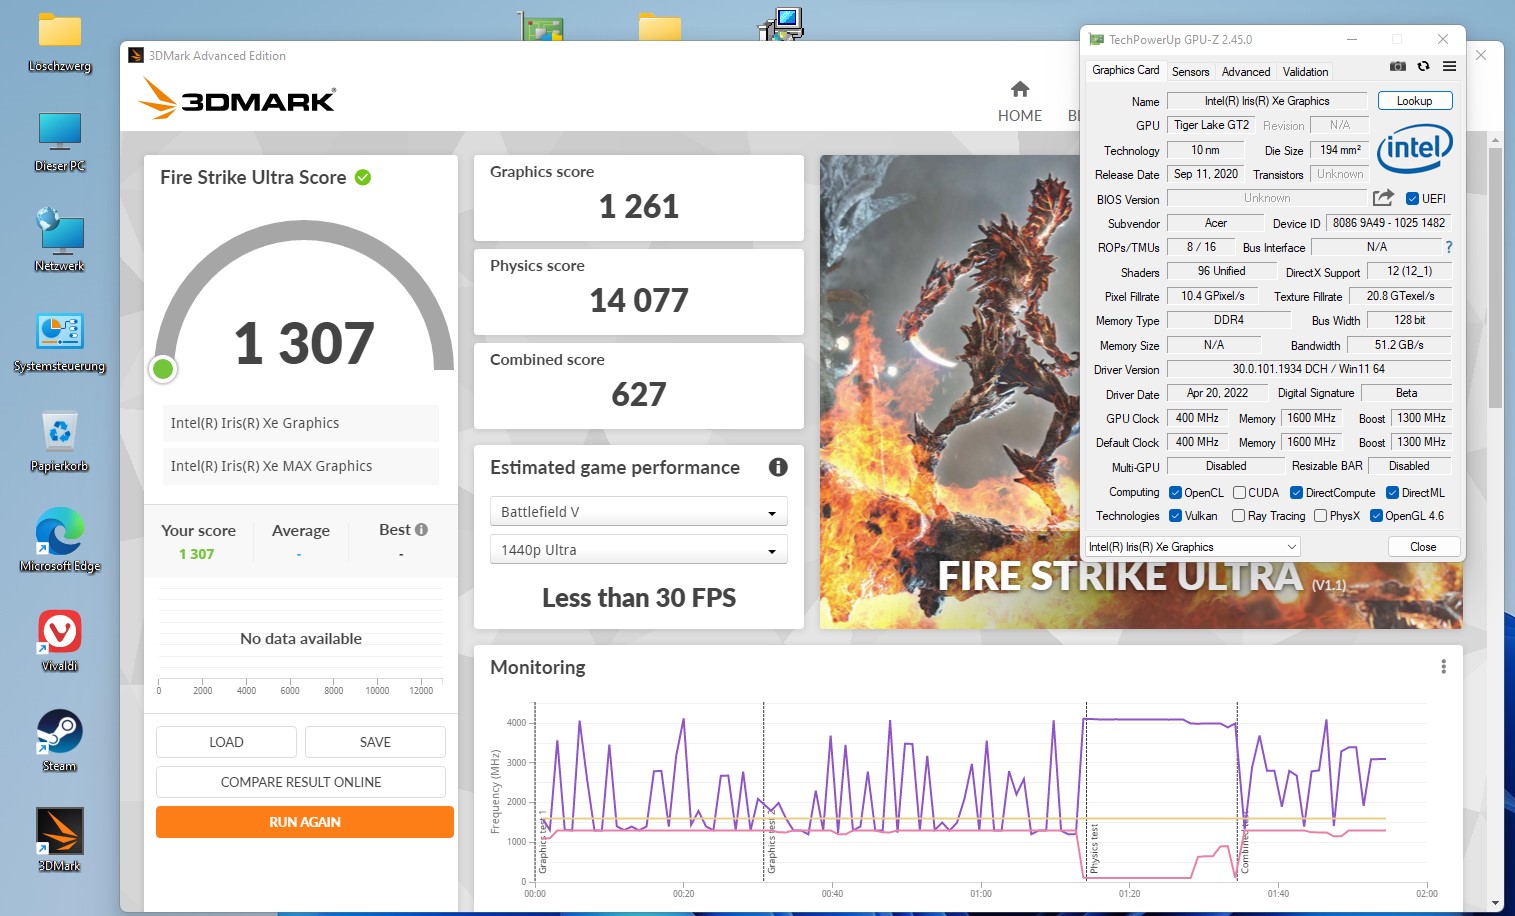The width and height of the screenshot is (1515, 916).
Task: Click Graphics score value 1 261
Action: [638, 207]
